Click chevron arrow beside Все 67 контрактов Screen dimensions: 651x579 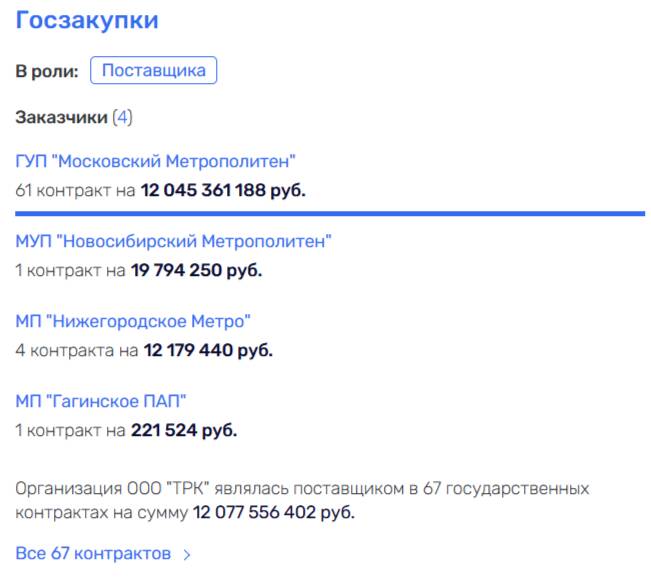(x=187, y=553)
